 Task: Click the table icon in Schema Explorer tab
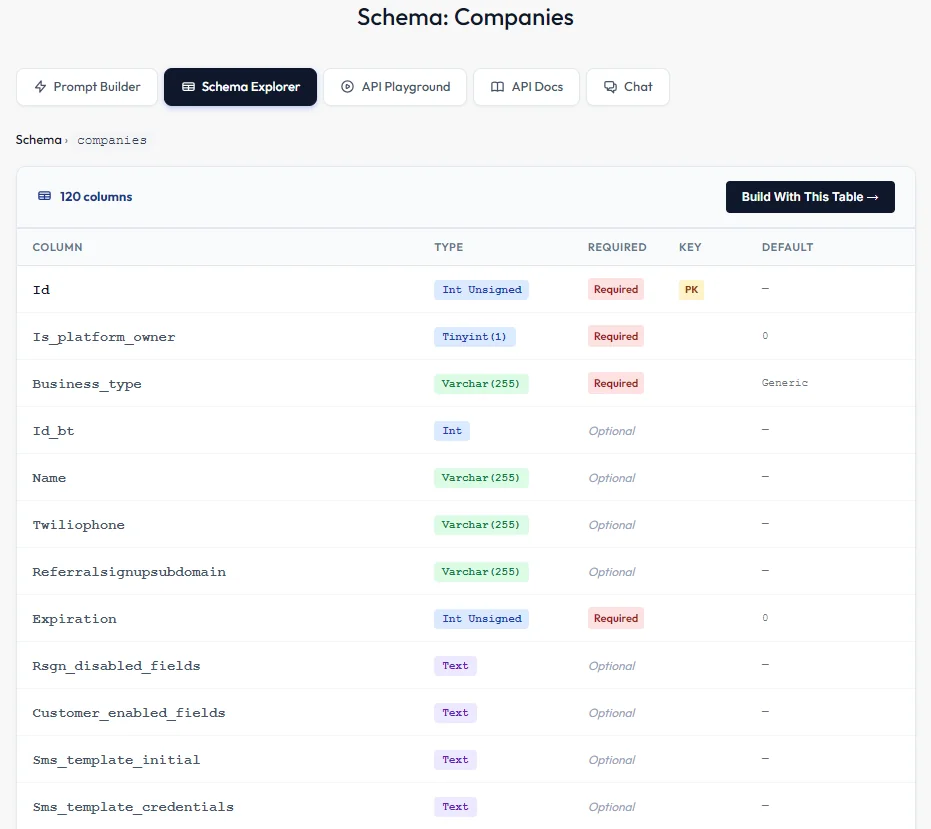tap(188, 87)
